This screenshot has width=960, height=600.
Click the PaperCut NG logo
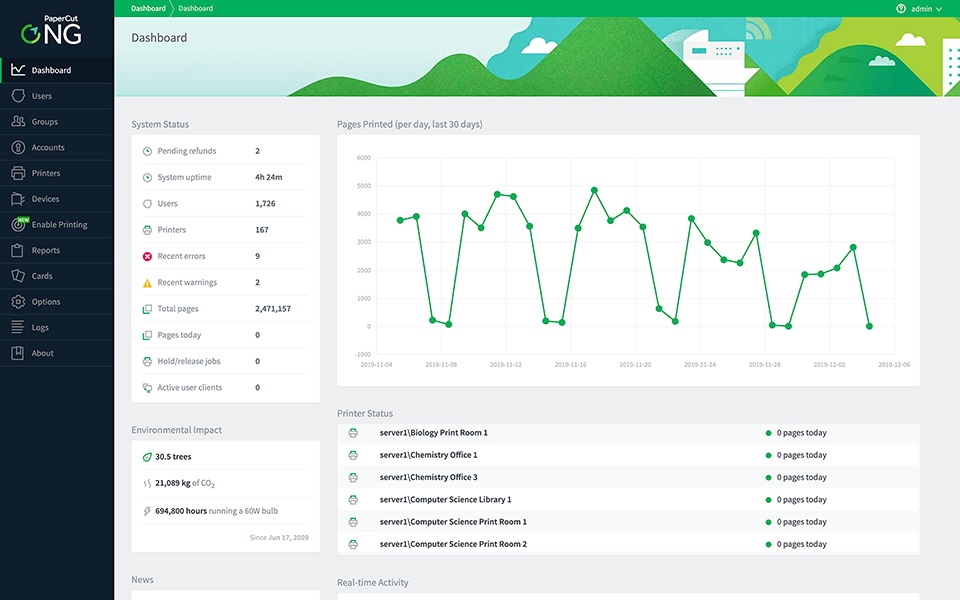52,29
